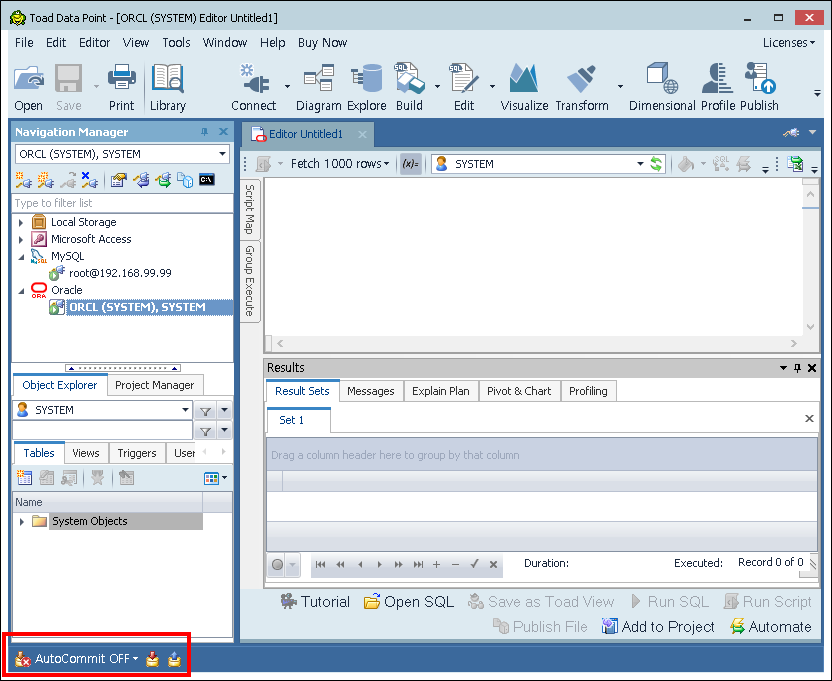Pin the Navigation Manager panel
The image size is (832, 681).
(205, 132)
